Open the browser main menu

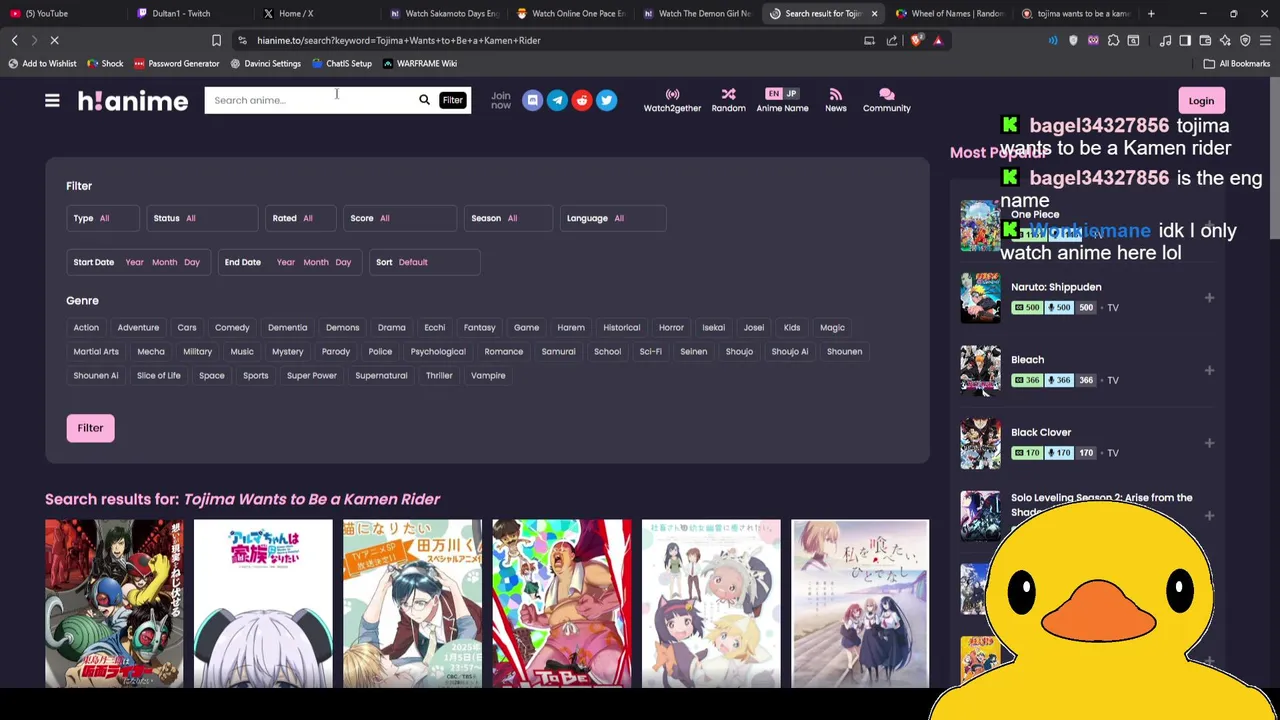(x=1265, y=40)
